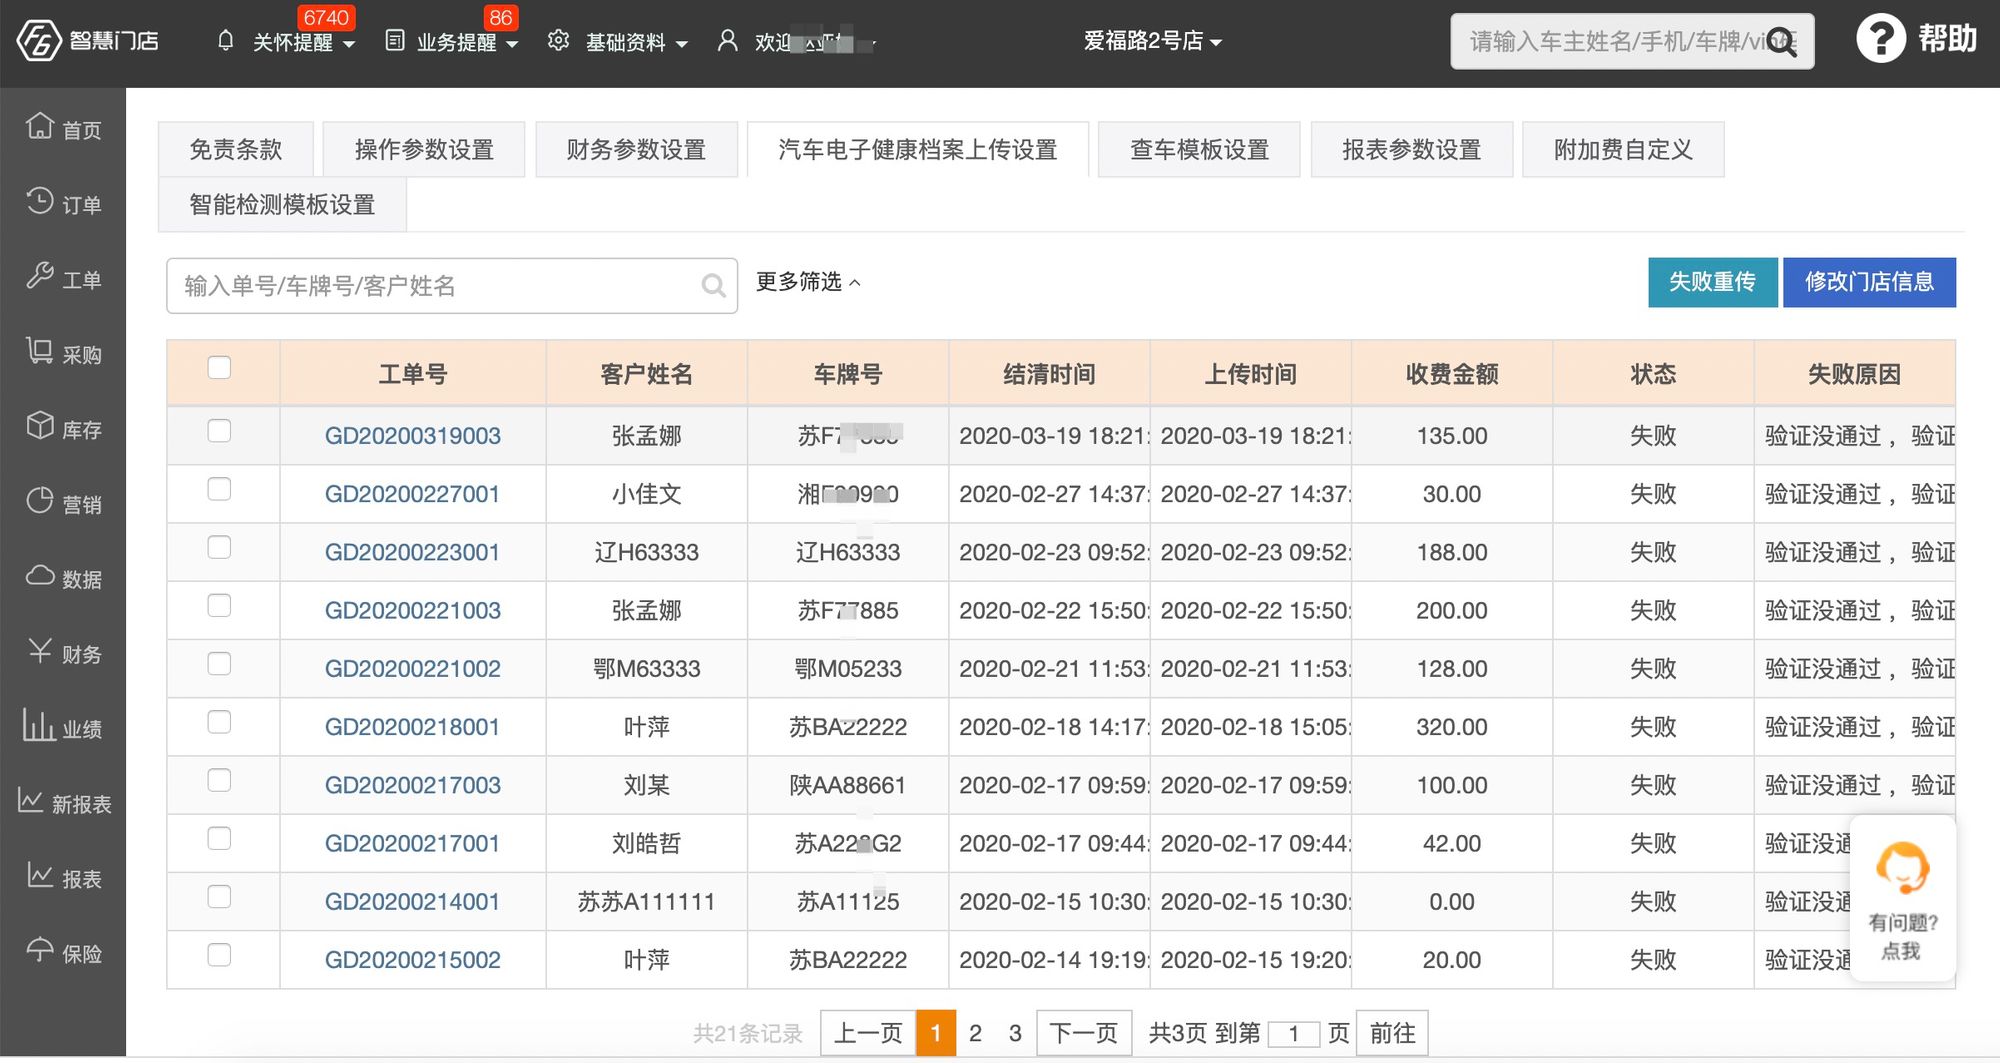The image size is (2000, 1063).
Task: Open 营销 marketing in sidebar
Action: 63,503
